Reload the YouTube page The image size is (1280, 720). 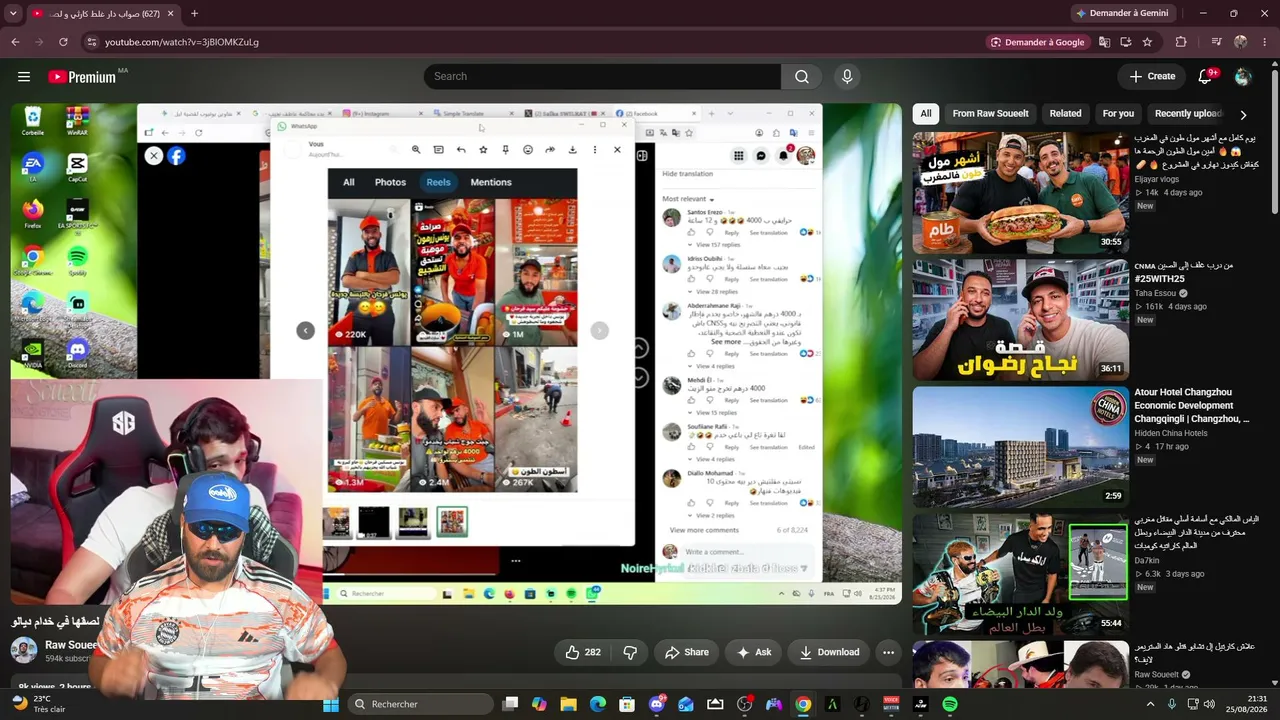(63, 42)
